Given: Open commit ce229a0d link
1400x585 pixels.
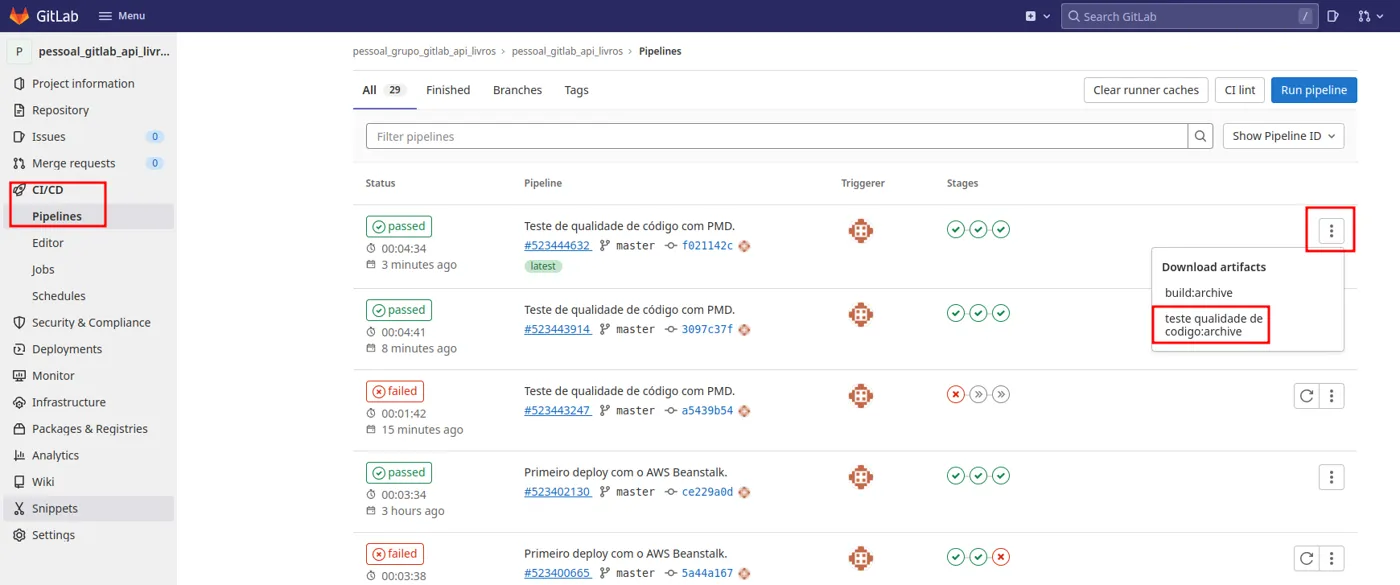Looking at the screenshot, I should (707, 492).
